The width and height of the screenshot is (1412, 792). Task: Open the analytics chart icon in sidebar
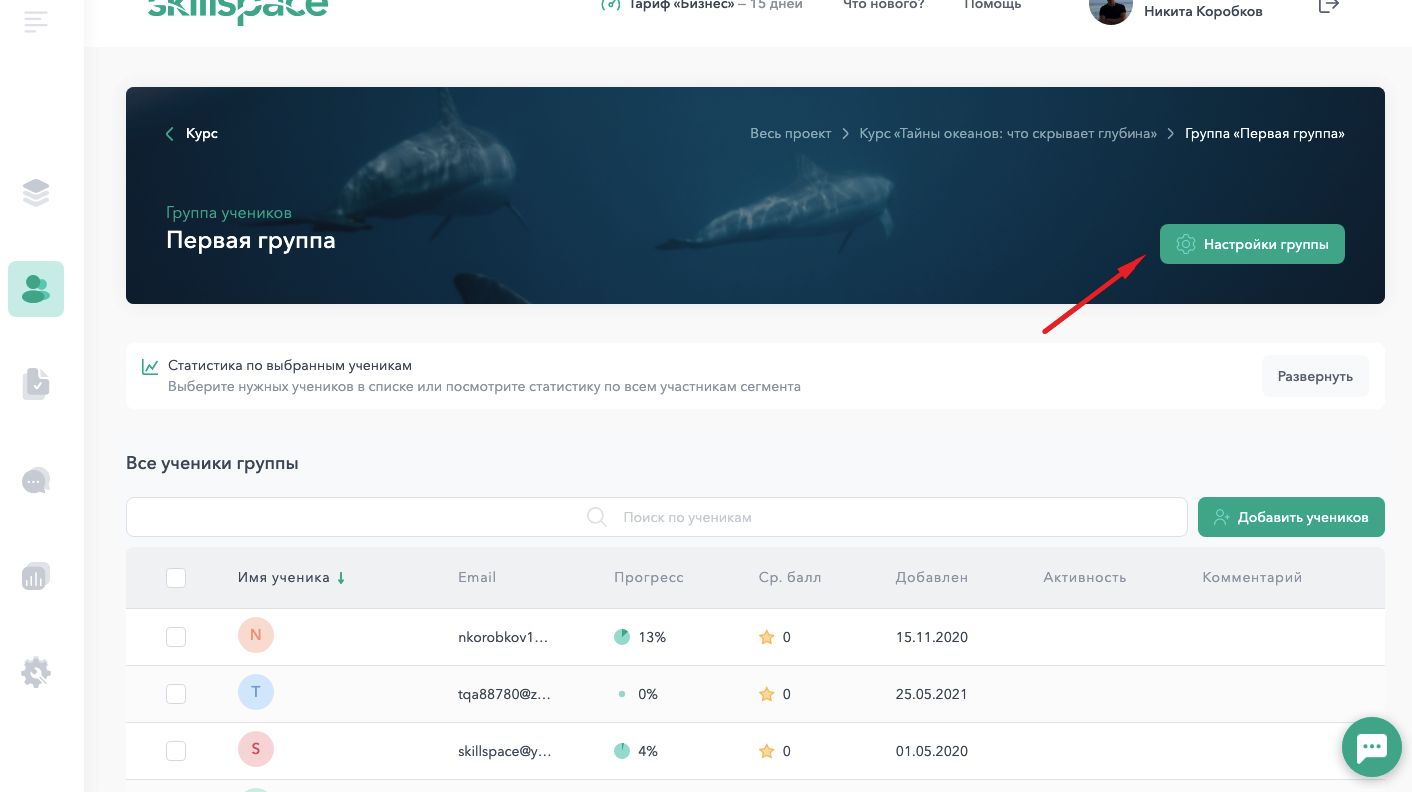click(36, 576)
